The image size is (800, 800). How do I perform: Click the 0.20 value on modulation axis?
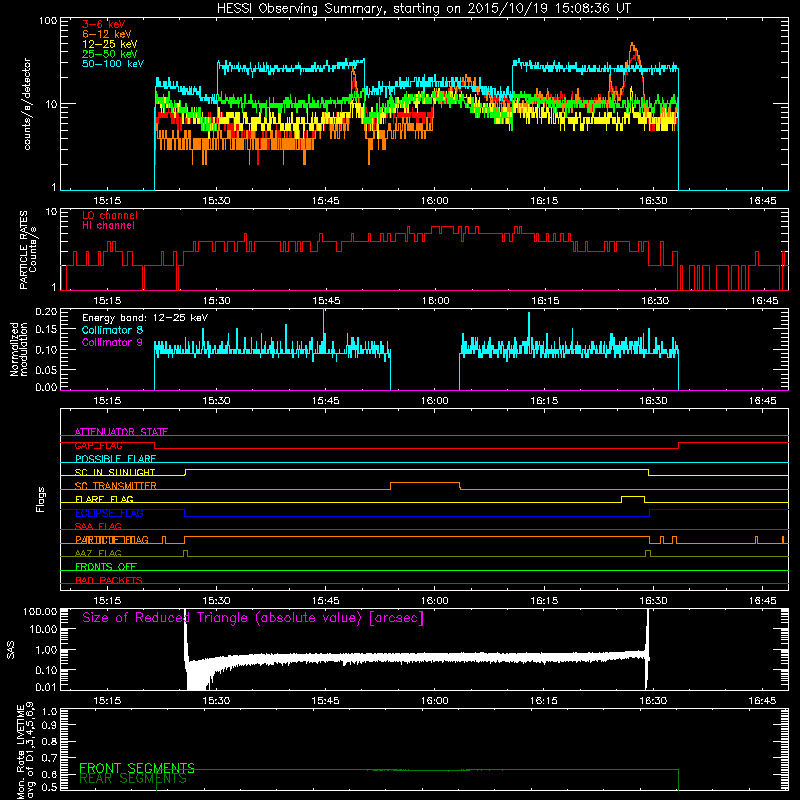[x=46, y=312]
